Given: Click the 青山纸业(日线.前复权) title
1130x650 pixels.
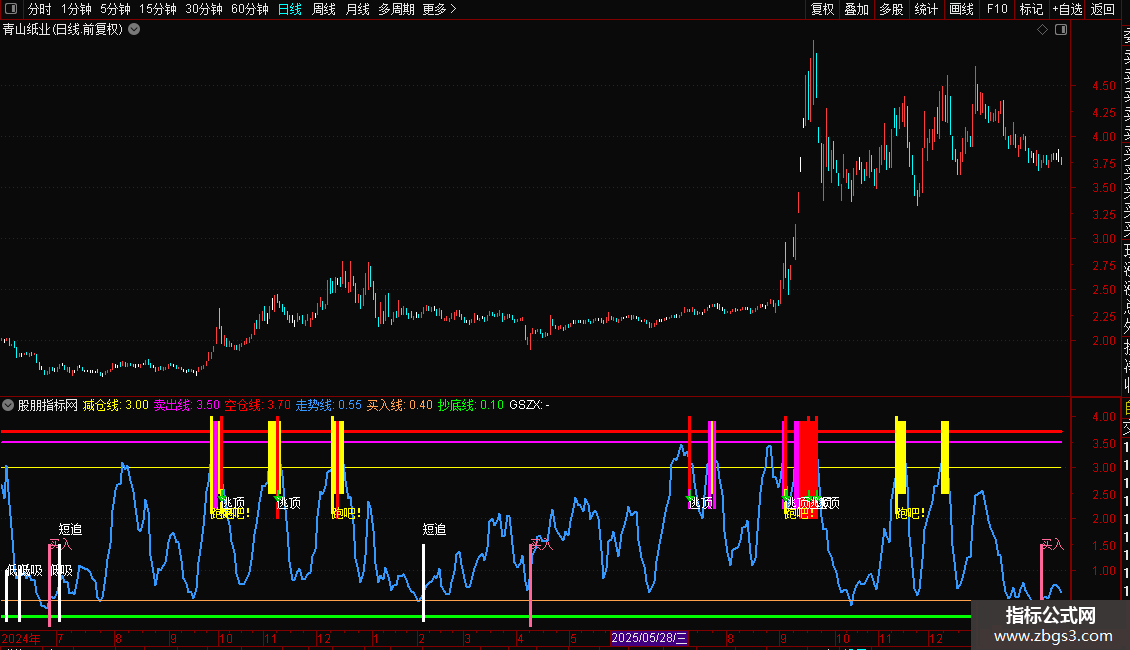Looking at the screenshot, I should [x=63, y=30].
